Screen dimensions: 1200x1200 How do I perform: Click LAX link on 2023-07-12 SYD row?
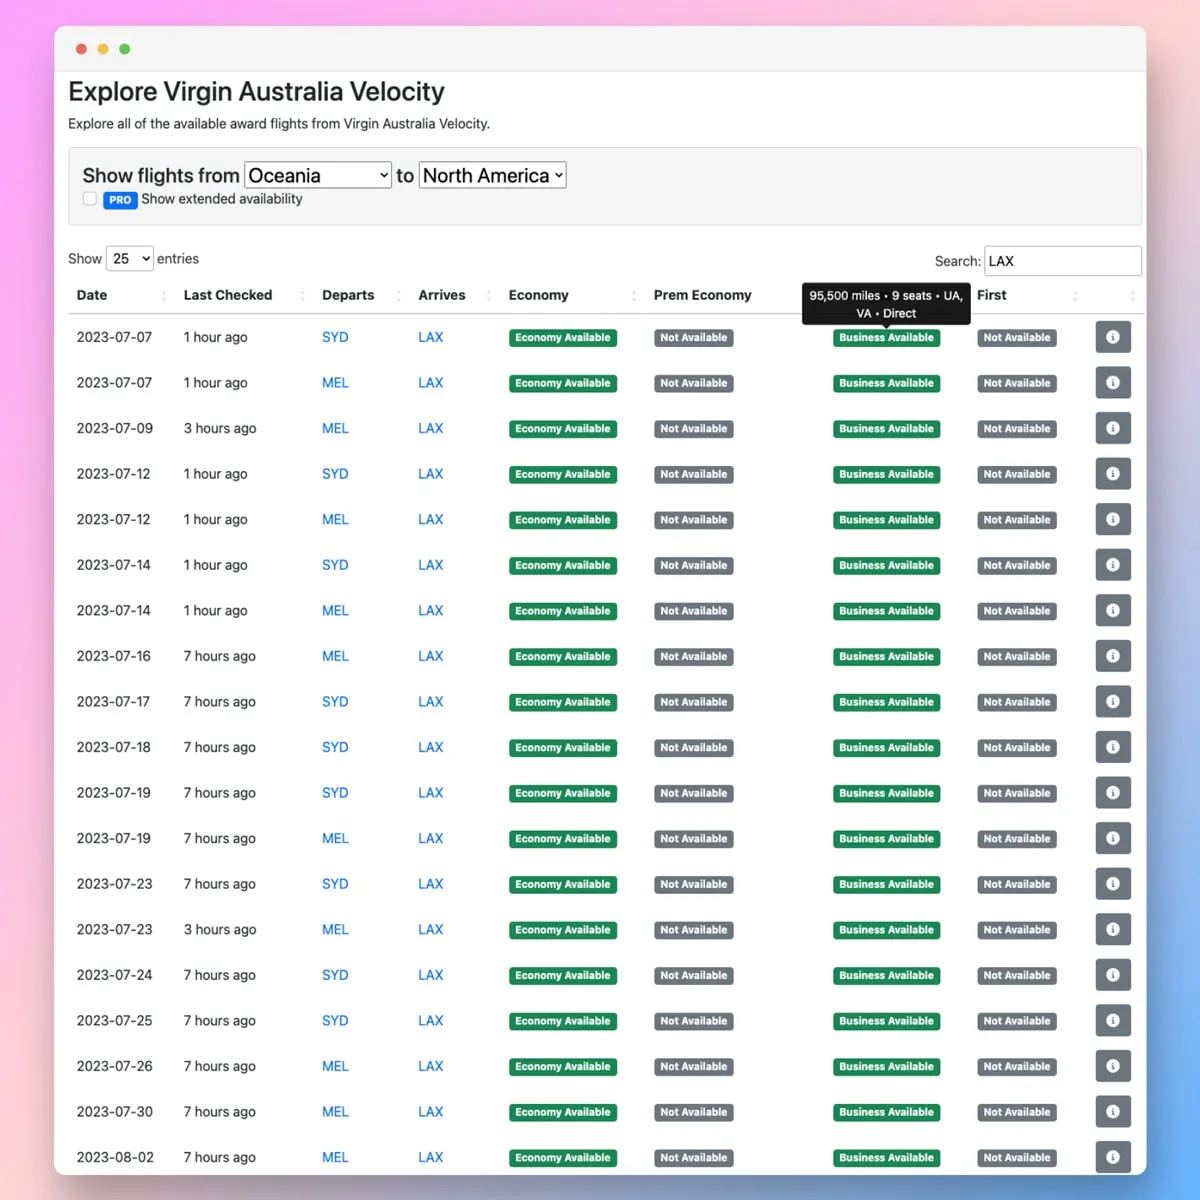[x=431, y=474]
